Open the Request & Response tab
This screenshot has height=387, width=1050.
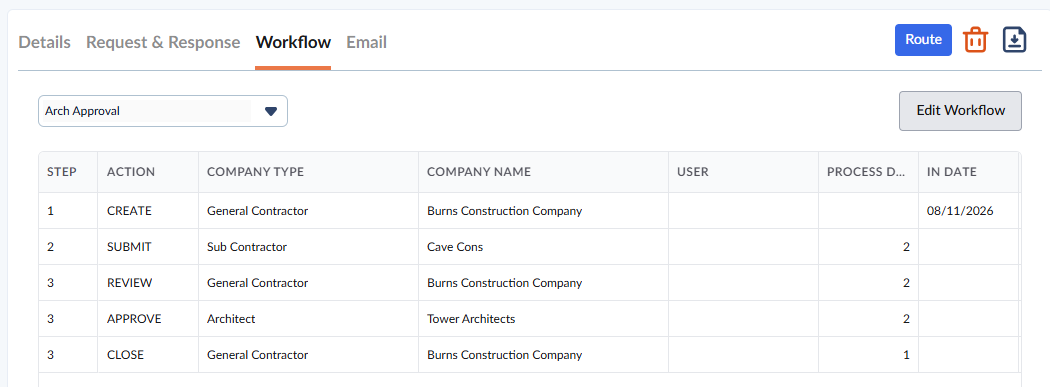pos(163,42)
